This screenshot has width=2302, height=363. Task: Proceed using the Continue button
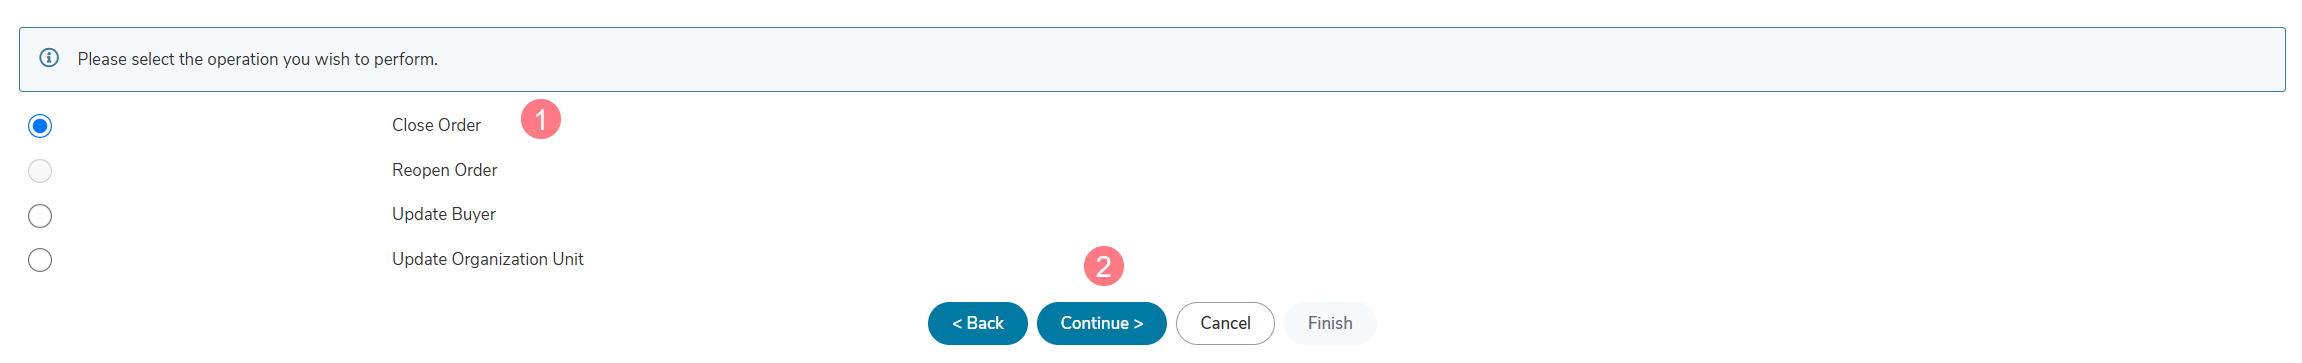pos(1102,323)
